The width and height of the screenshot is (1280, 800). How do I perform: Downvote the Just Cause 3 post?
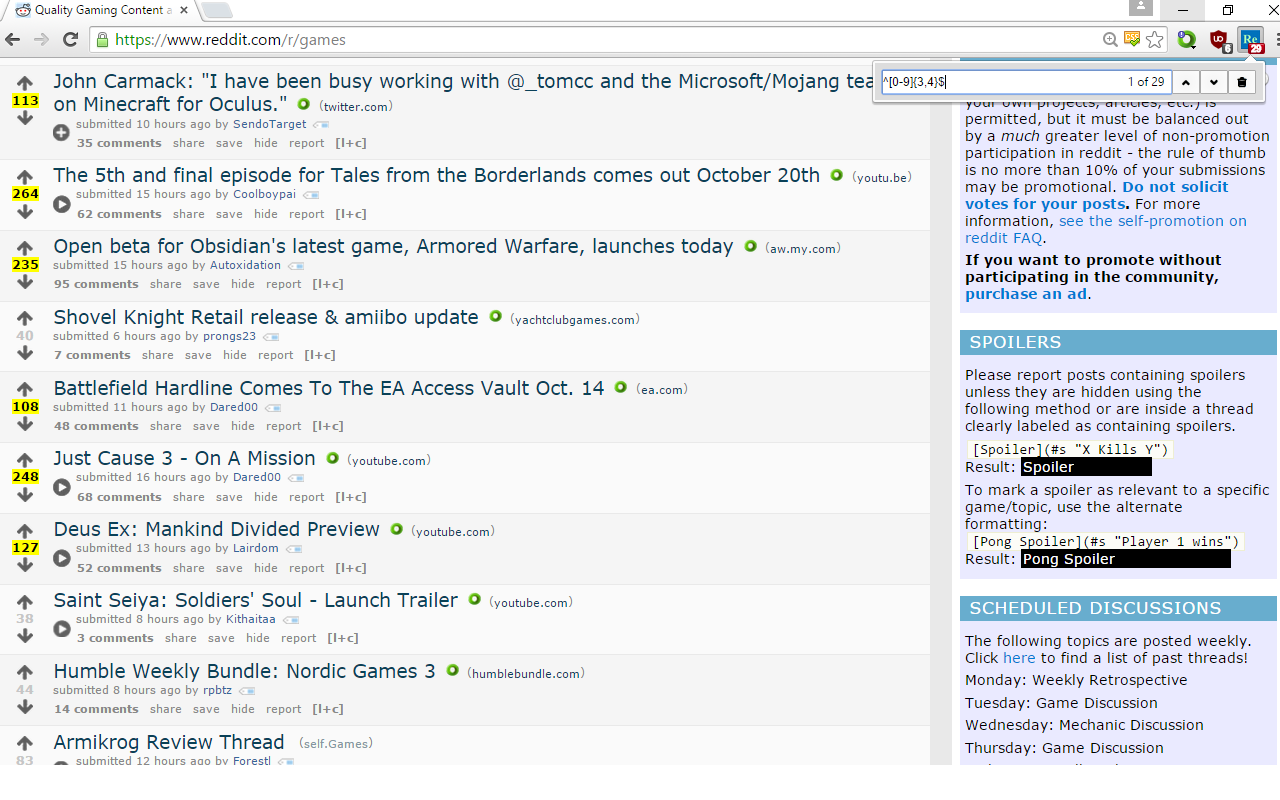point(25,494)
